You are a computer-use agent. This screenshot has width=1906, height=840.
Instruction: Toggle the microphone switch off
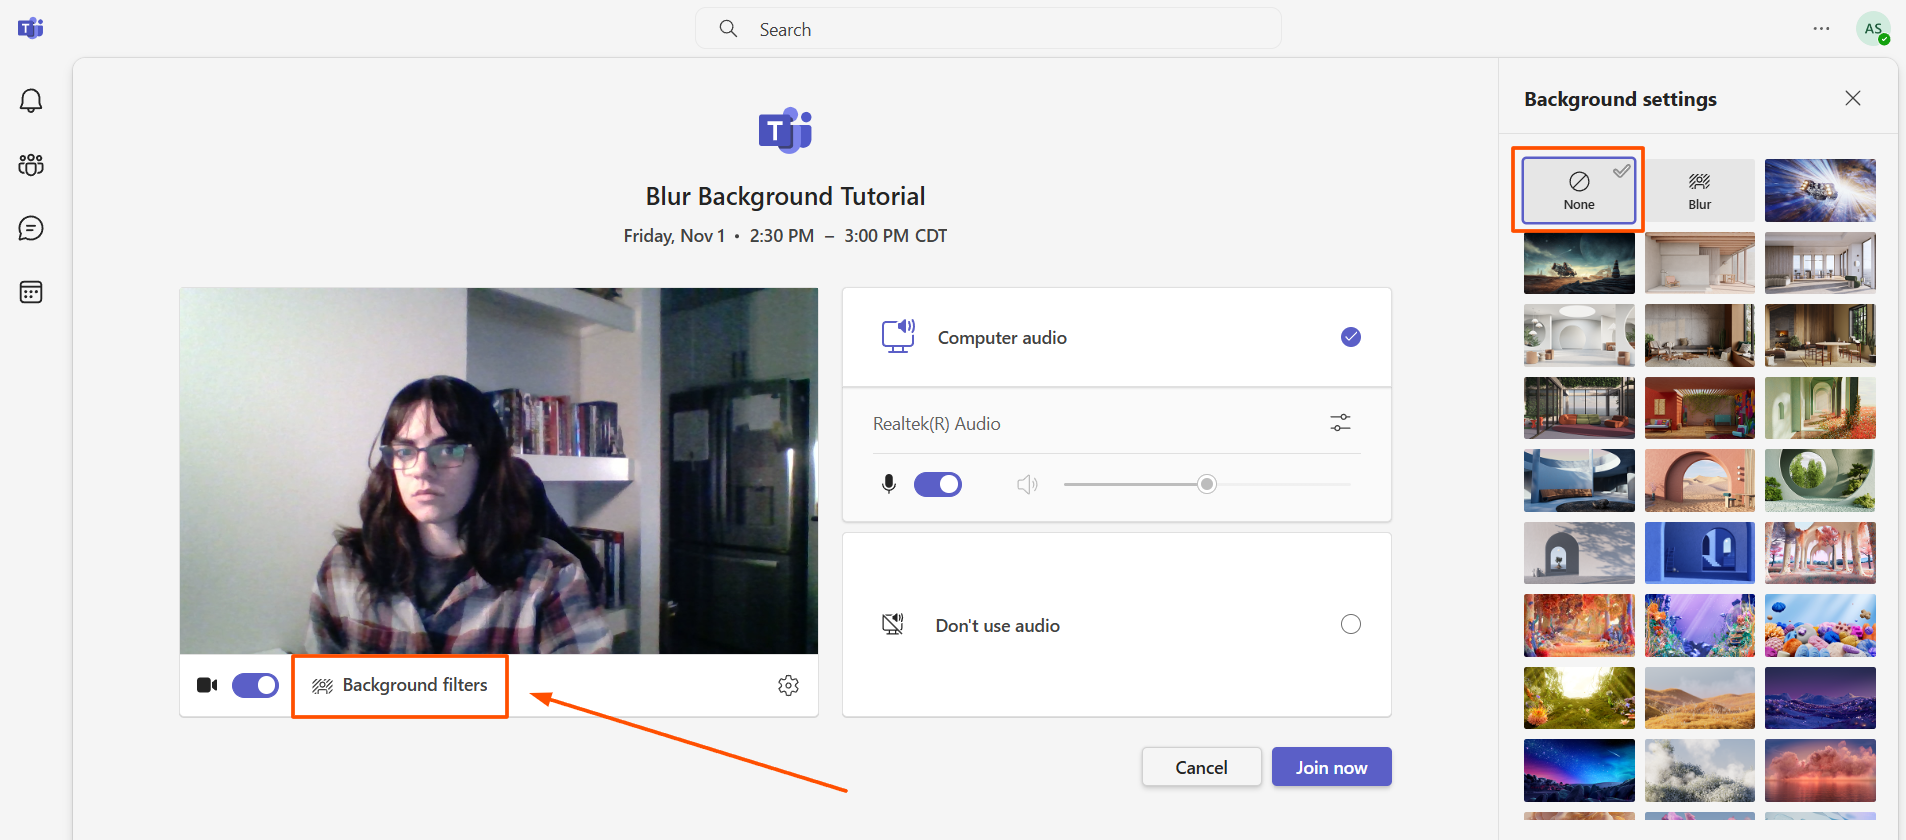(x=938, y=485)
